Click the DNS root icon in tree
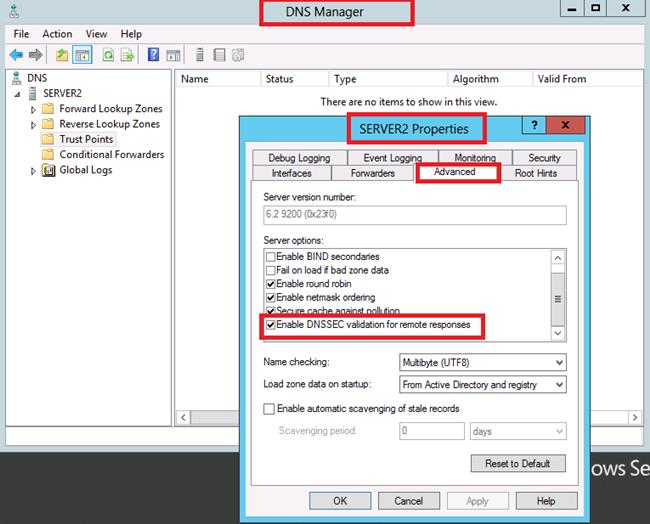 click(x=17, y=78)
